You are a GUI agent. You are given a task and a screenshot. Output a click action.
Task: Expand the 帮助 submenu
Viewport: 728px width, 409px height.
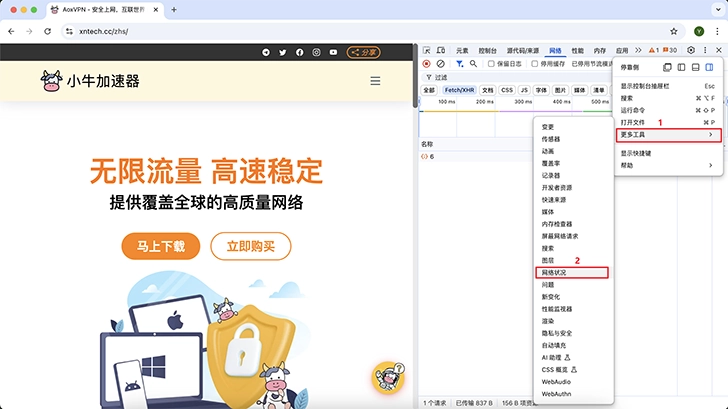click(669, 165)
